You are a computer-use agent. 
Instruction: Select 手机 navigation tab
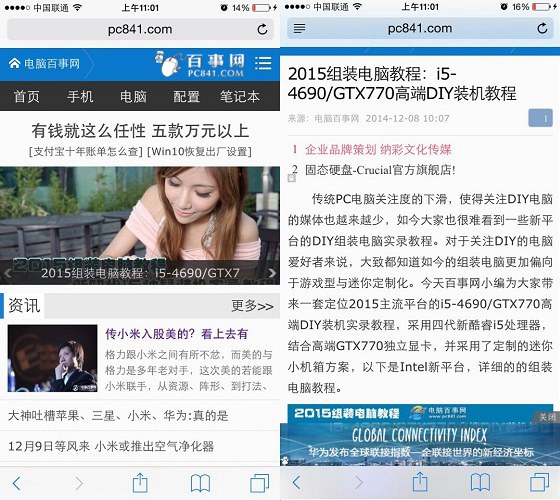coord(80,96)
